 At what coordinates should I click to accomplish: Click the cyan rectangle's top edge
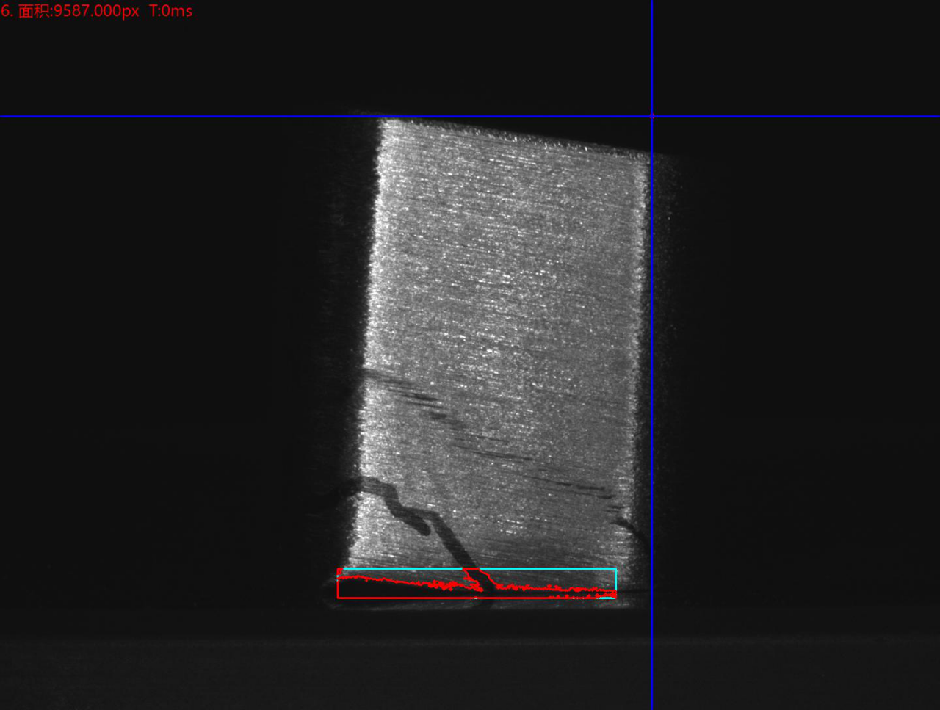540,569
